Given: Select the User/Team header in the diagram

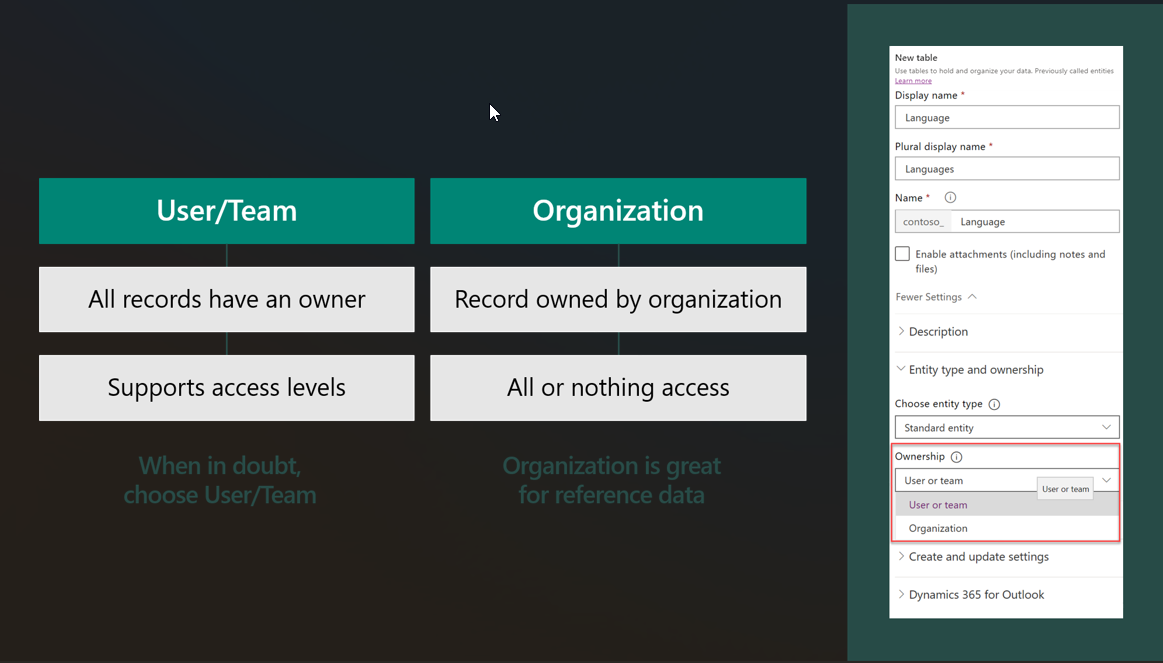Looking at the screenshot, I should coord(226,210).
